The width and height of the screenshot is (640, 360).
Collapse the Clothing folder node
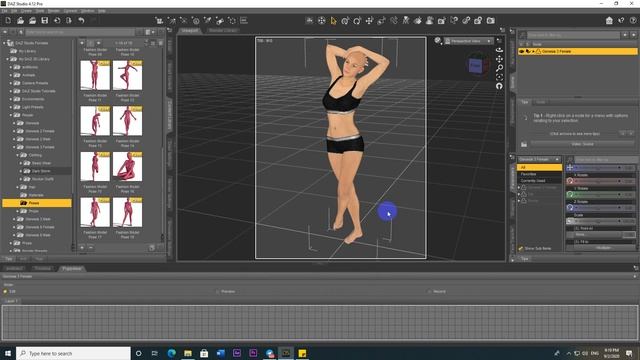[x=18, y=155]
